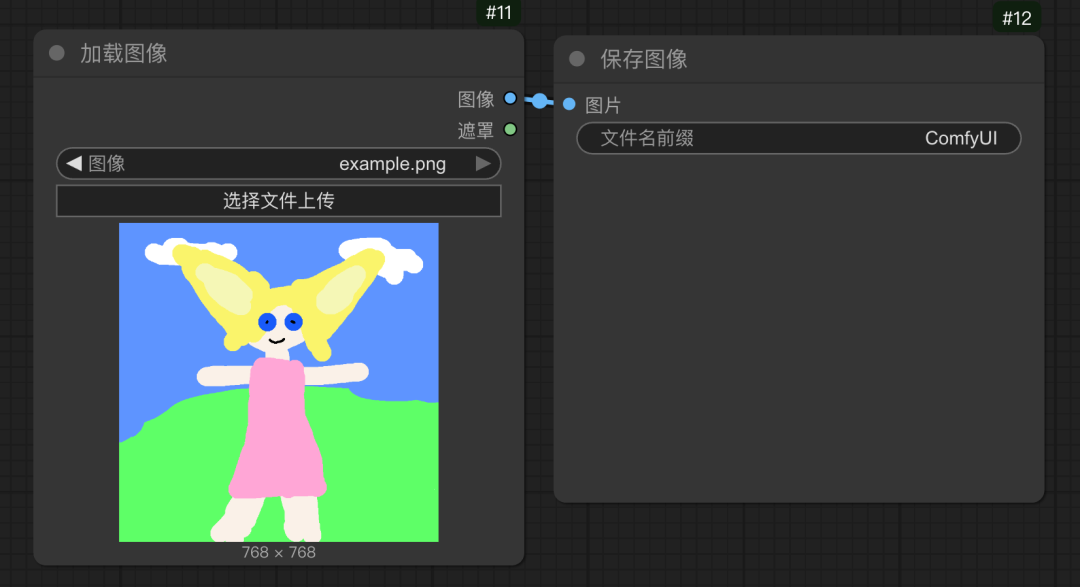Image resolution: width=1080 pixels, height=587 pixels.
Task: Open the example.png image dropdown
Action: [x=278, y=163]
